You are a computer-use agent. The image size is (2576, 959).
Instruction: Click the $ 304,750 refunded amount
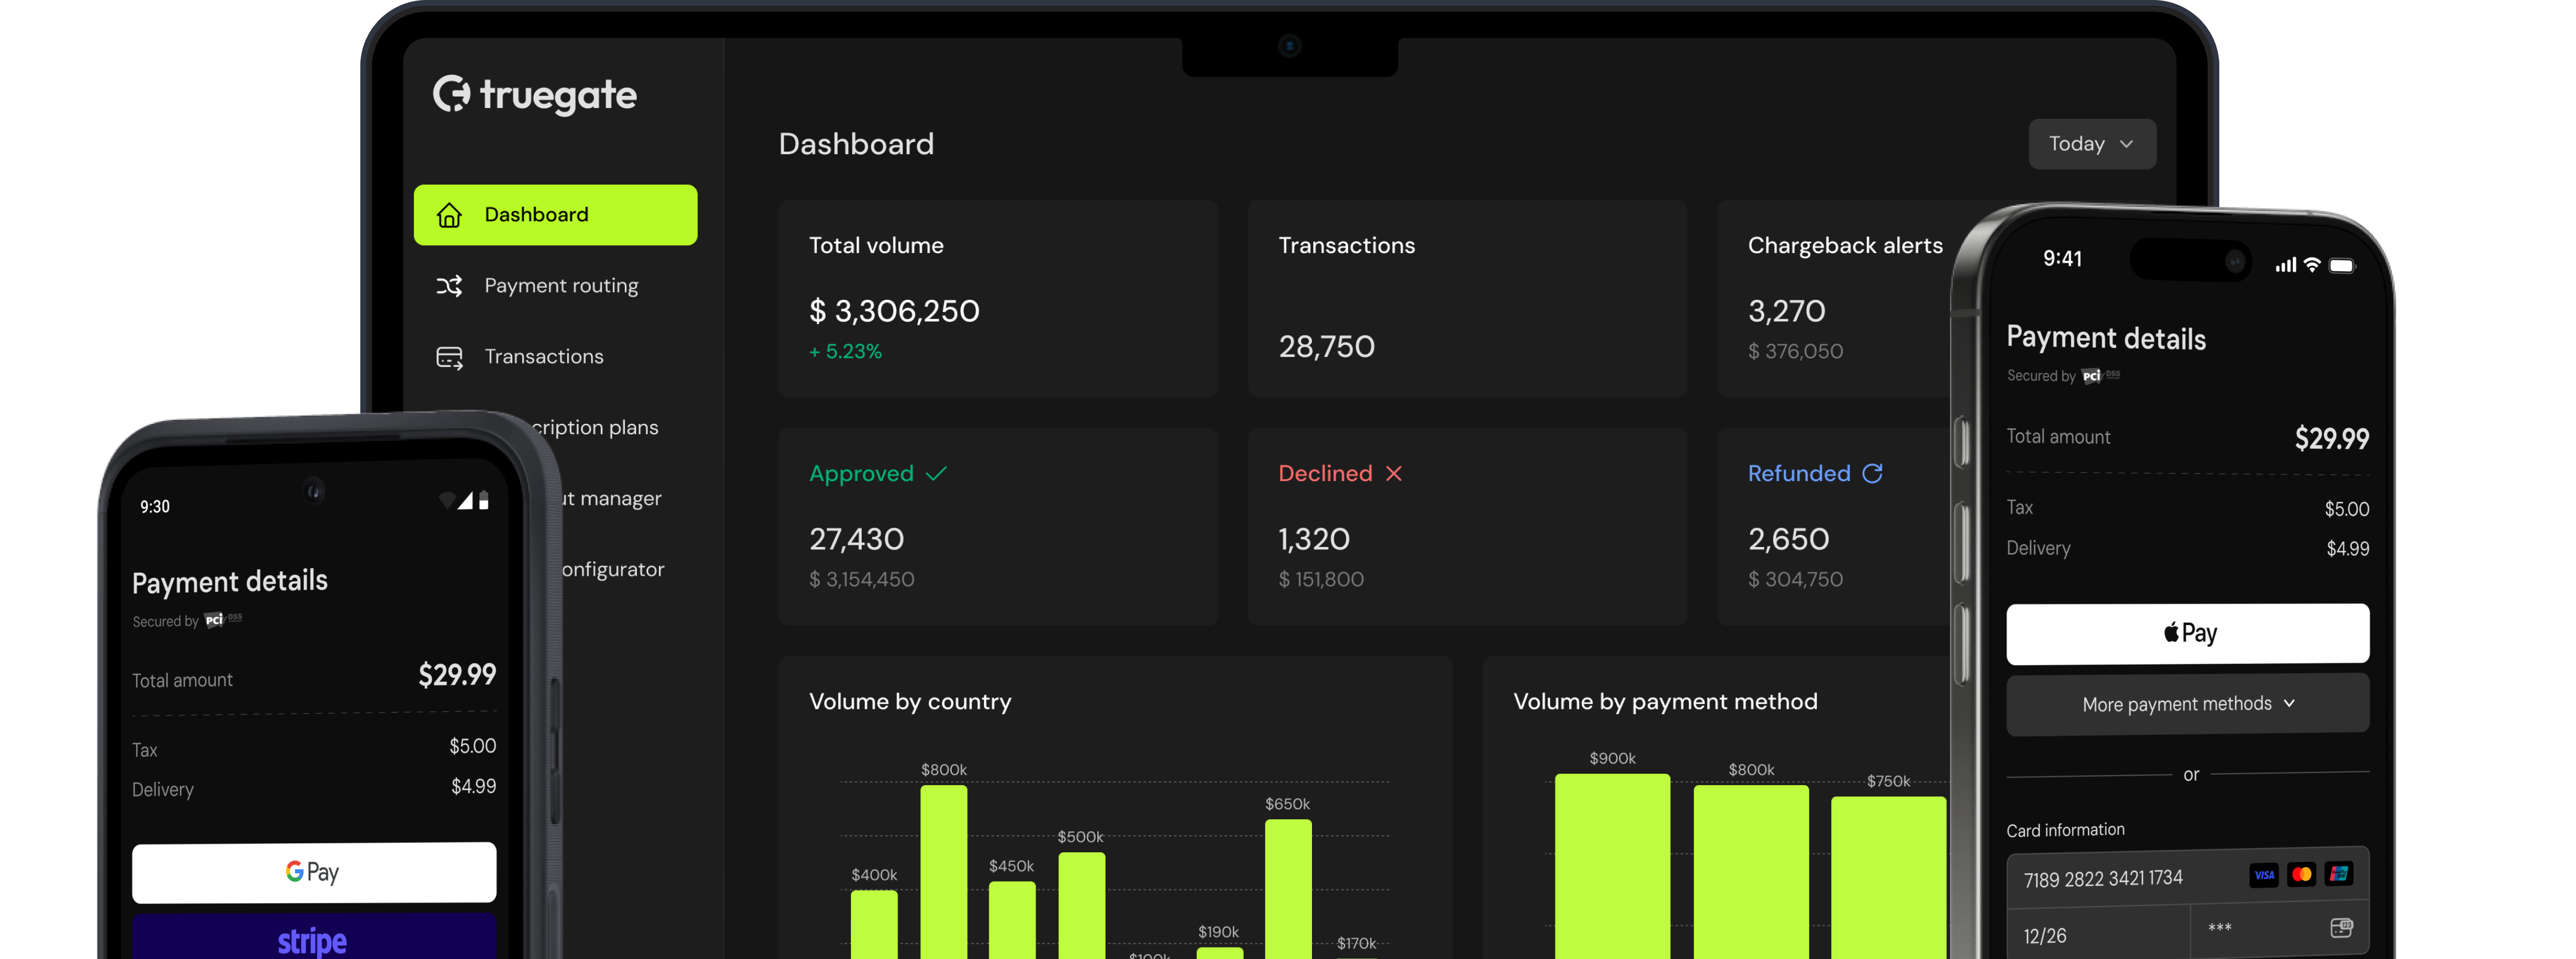1795,580
